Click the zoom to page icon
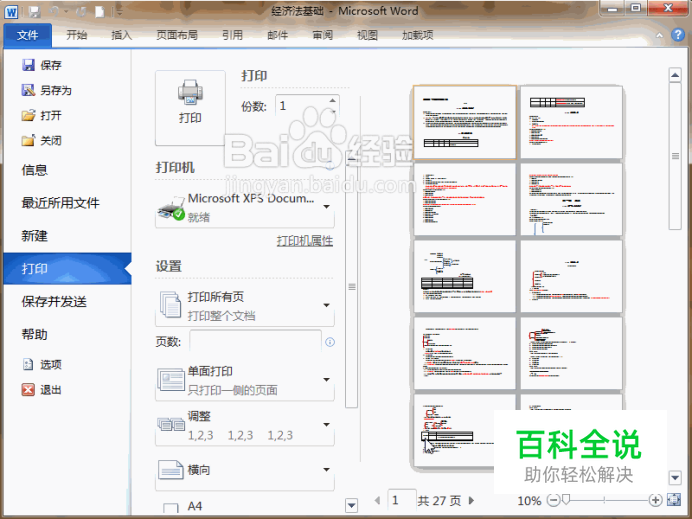This screenshot has width=692, height=519. tap(674, 500)
